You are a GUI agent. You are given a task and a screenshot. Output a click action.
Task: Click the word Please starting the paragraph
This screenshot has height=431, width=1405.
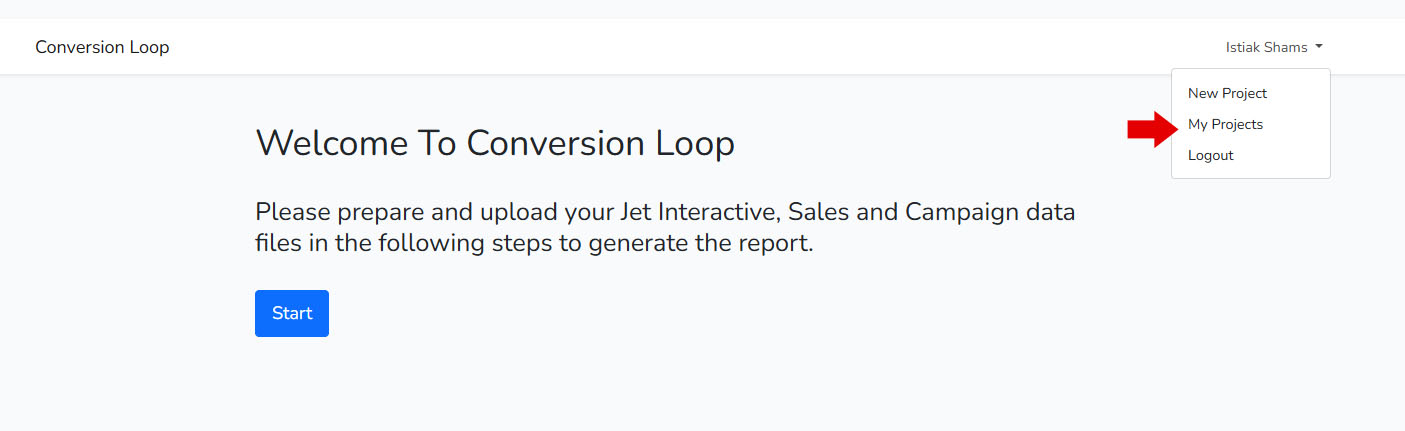click(293, 212)
